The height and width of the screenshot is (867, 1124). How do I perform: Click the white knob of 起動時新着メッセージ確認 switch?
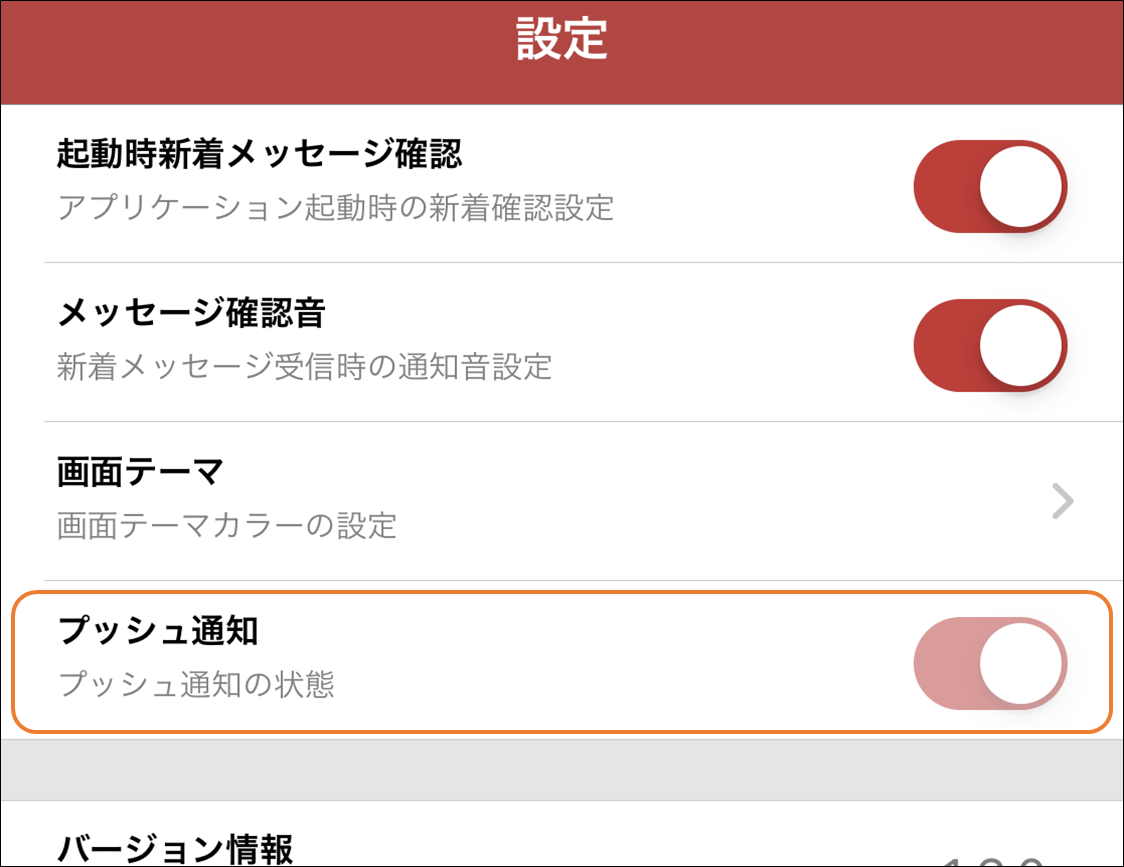(x=1021, y=185)
